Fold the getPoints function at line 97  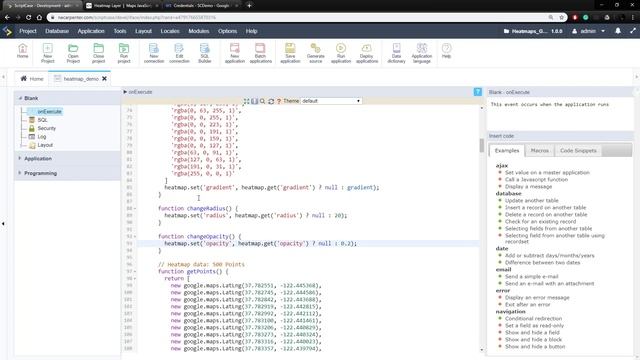[135, 271]
